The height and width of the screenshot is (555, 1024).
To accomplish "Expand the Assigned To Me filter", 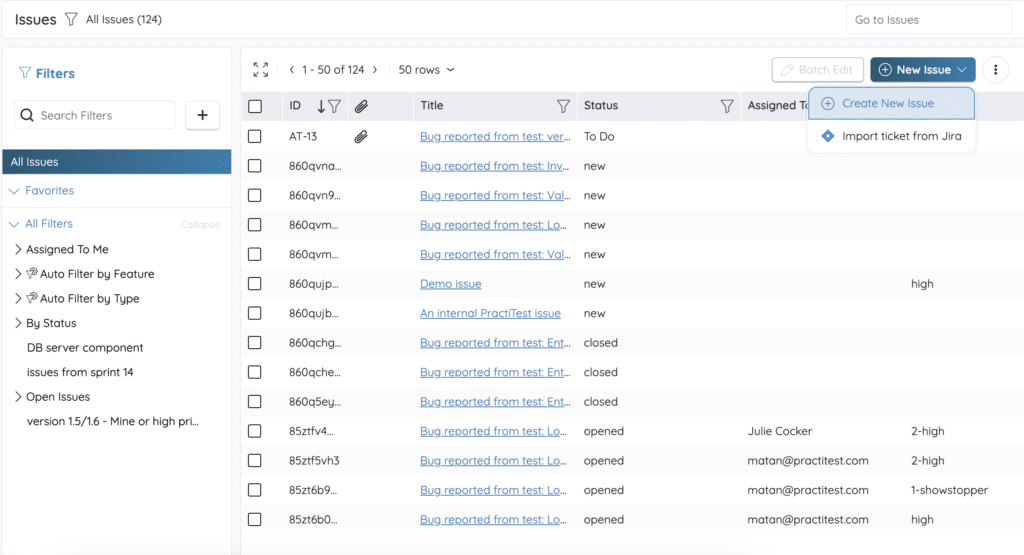I will pyautogui.click(x=18, y=250).
